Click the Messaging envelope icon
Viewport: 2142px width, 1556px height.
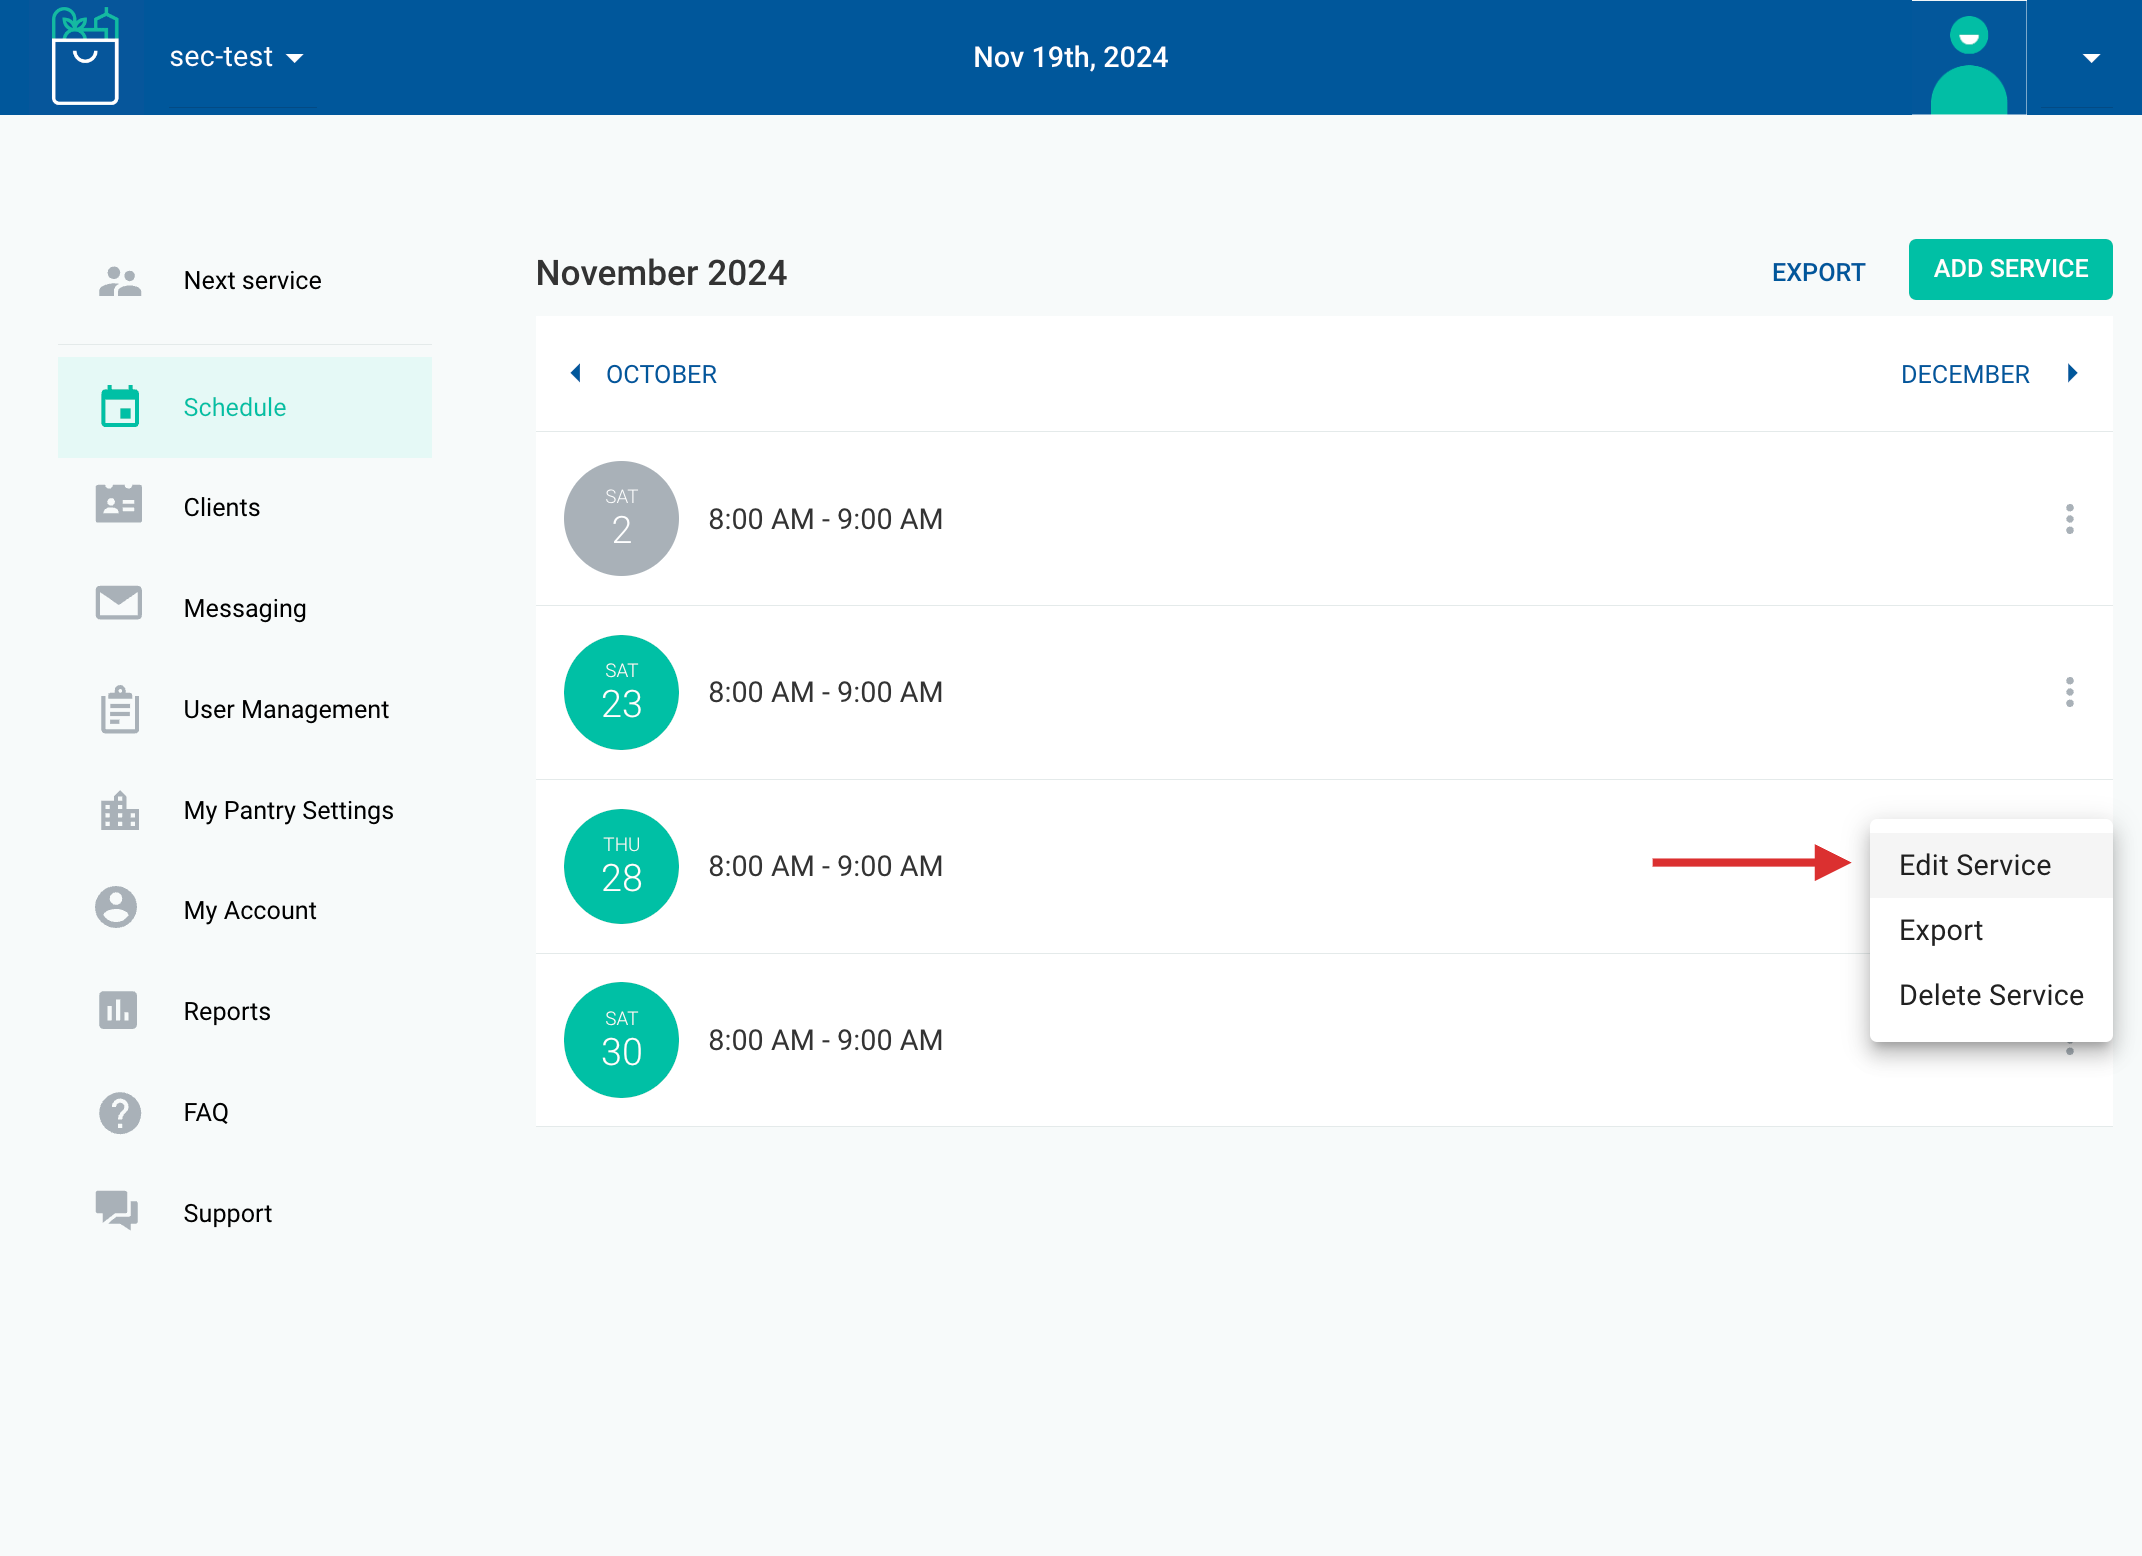pos(119,603)
